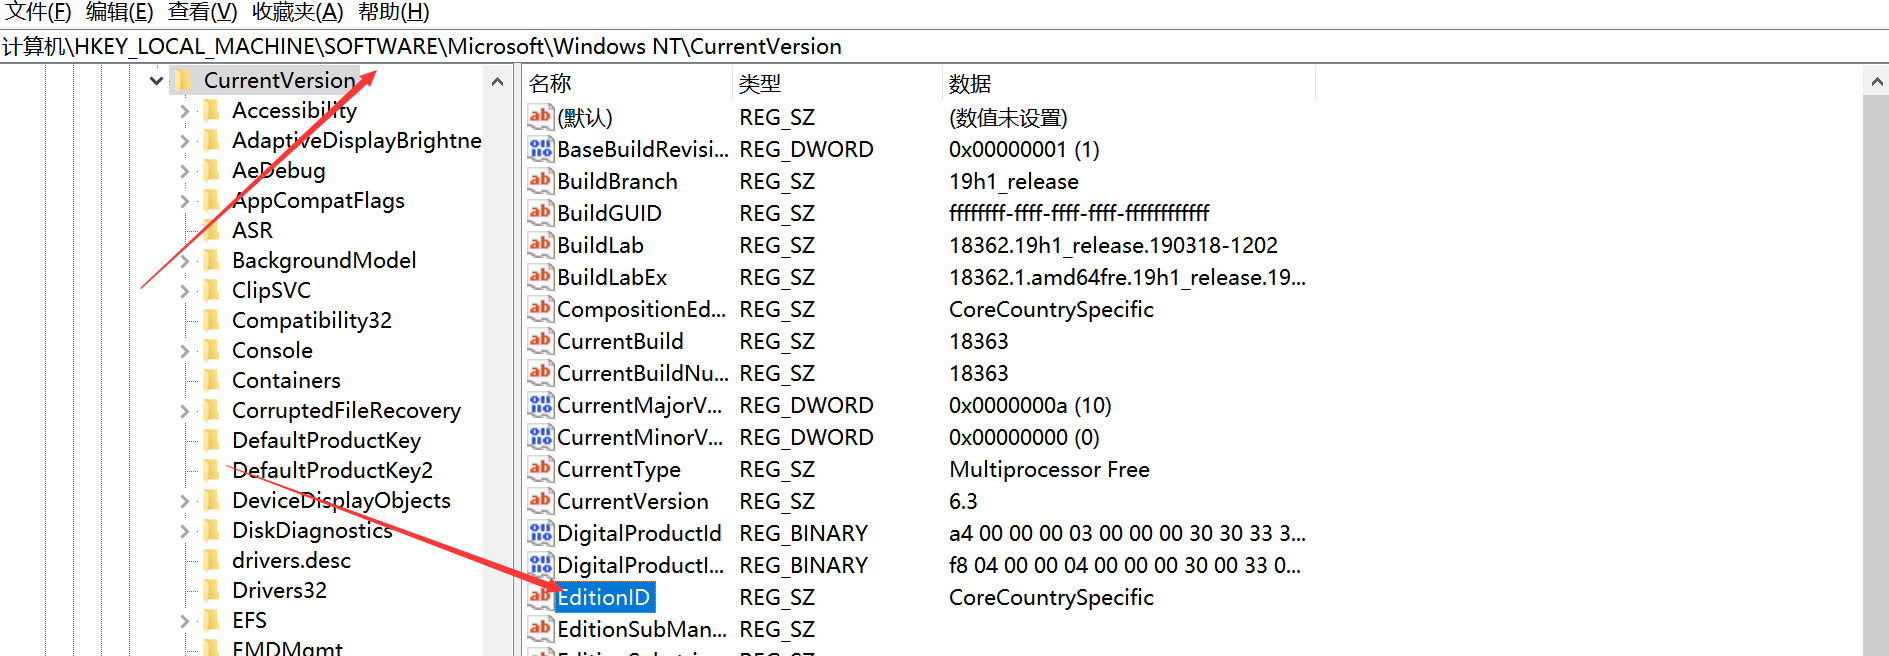Expand the AeDebug key
Viewport: 1889px width, 656px height.
tap(184, 171)
